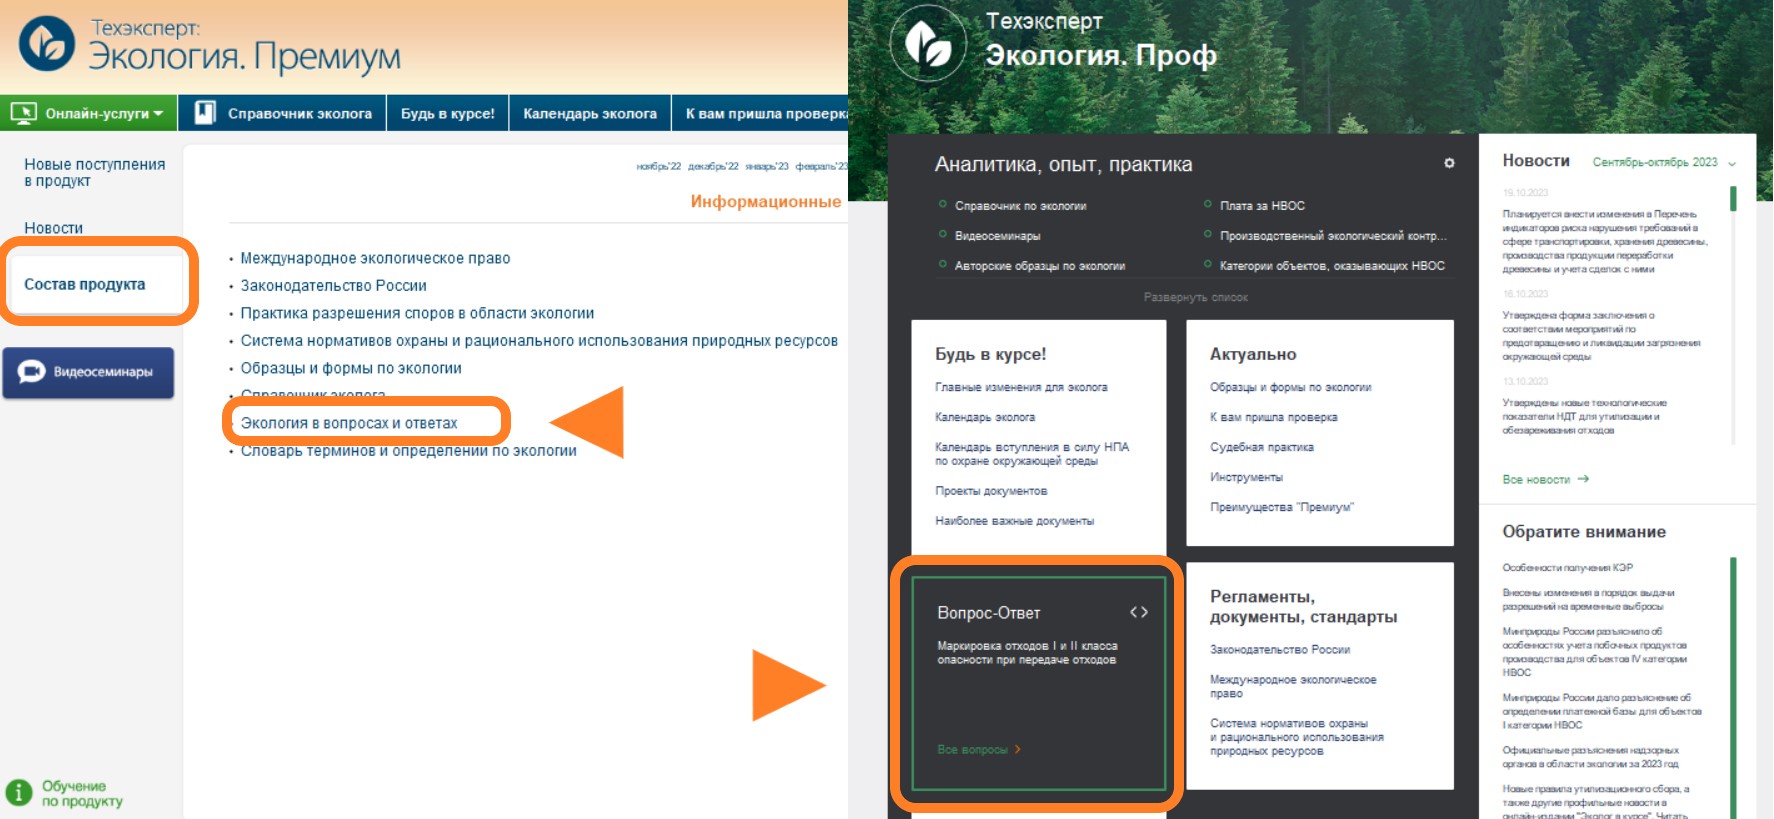Screen dimensions: 1774x819
Task: Open Инструменты link in Актуально
Action: [1246, 477]
